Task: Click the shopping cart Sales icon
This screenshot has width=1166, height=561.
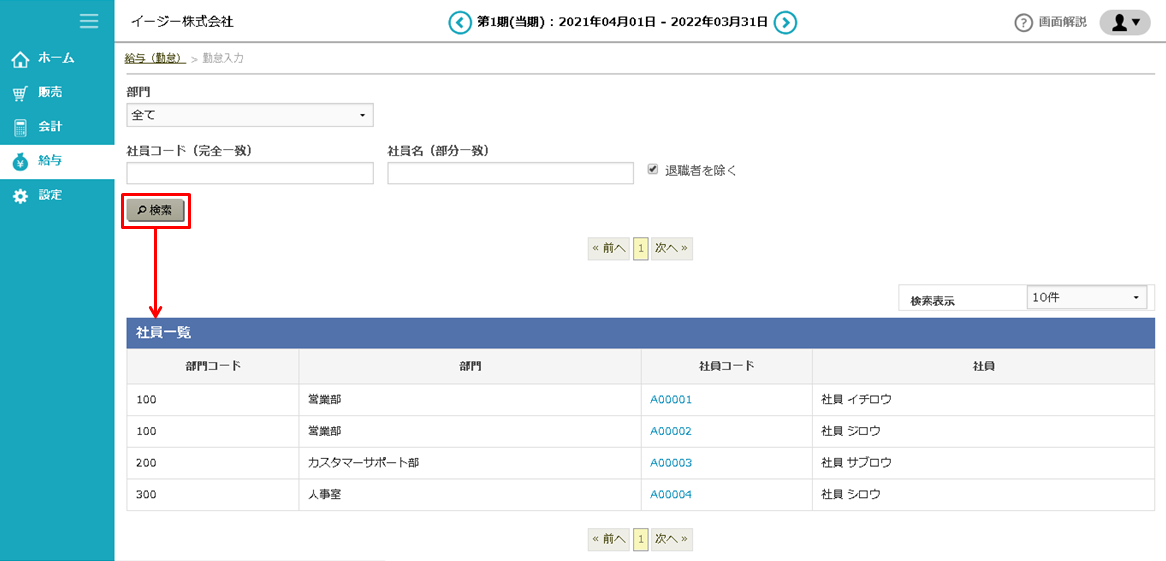Action: [20, 94]
